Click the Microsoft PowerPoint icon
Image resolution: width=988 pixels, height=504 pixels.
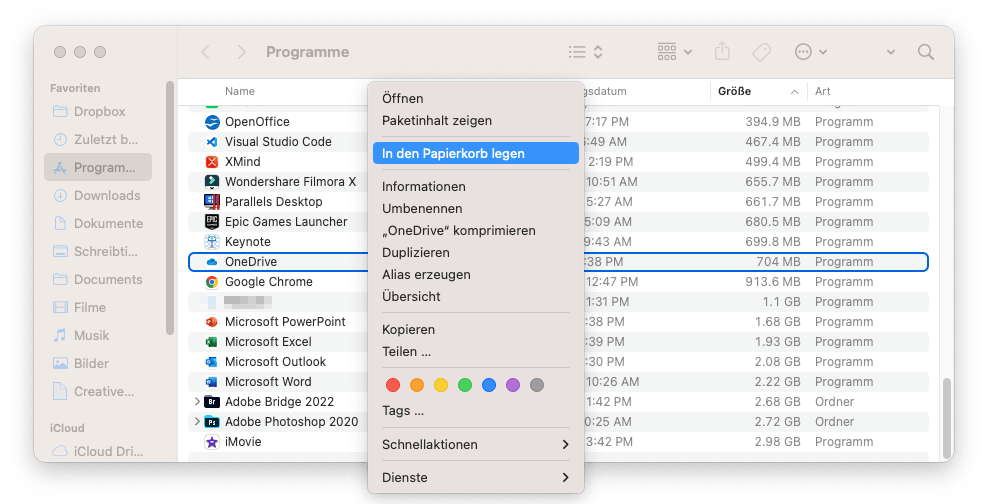pyautogui.click(x=212, y=322)
